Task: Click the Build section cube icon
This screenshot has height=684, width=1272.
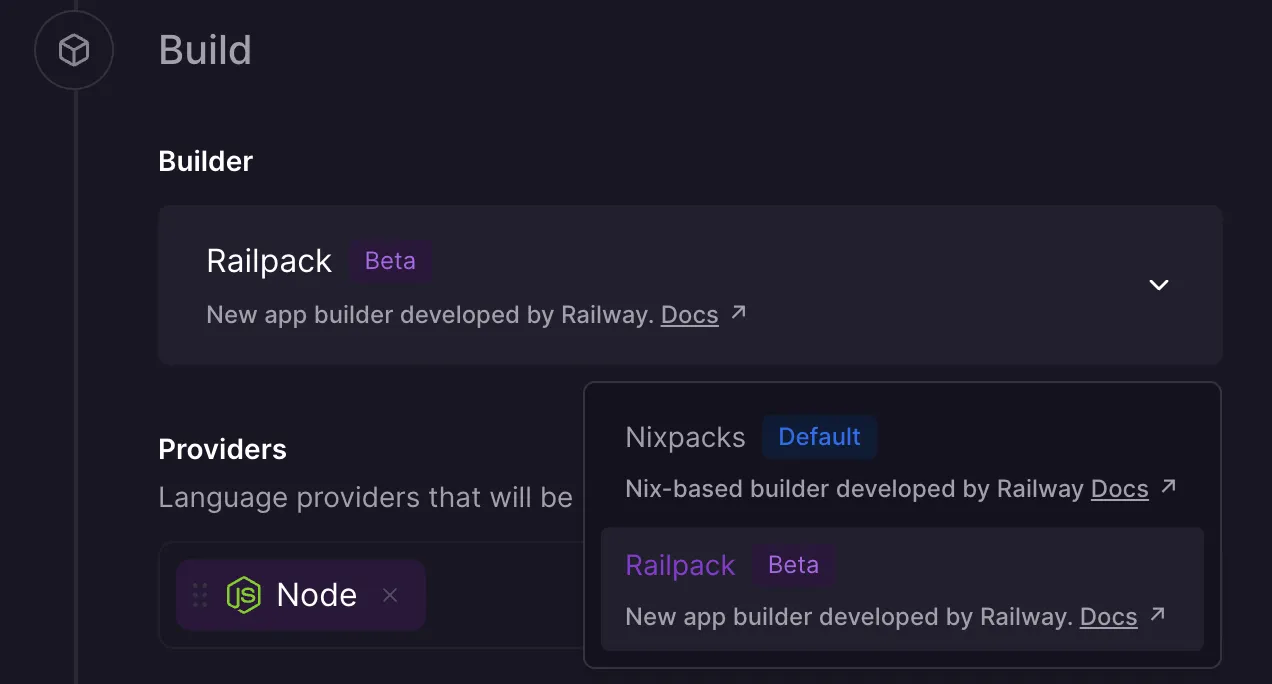Action: 74,50
